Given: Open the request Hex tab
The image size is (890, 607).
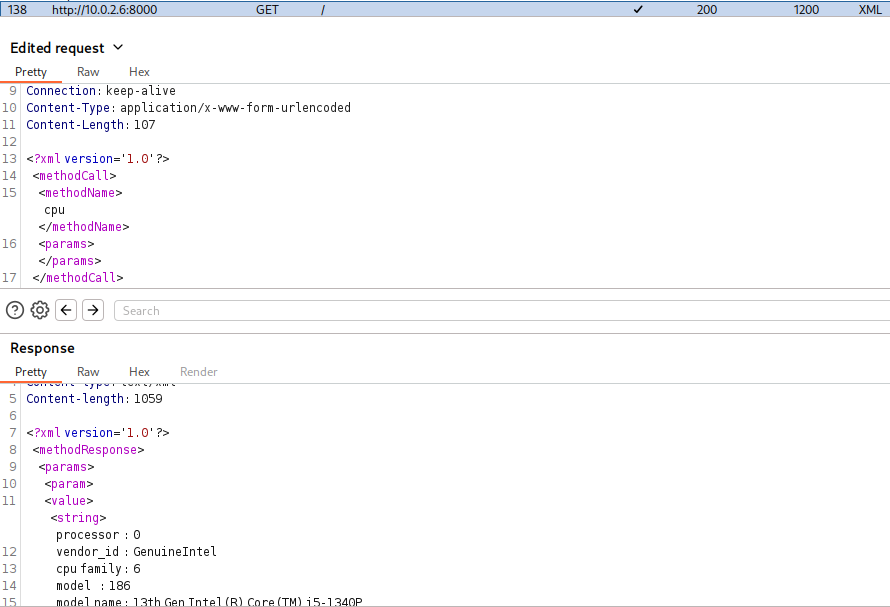Looking at the screenshot, I should [139, 72].
